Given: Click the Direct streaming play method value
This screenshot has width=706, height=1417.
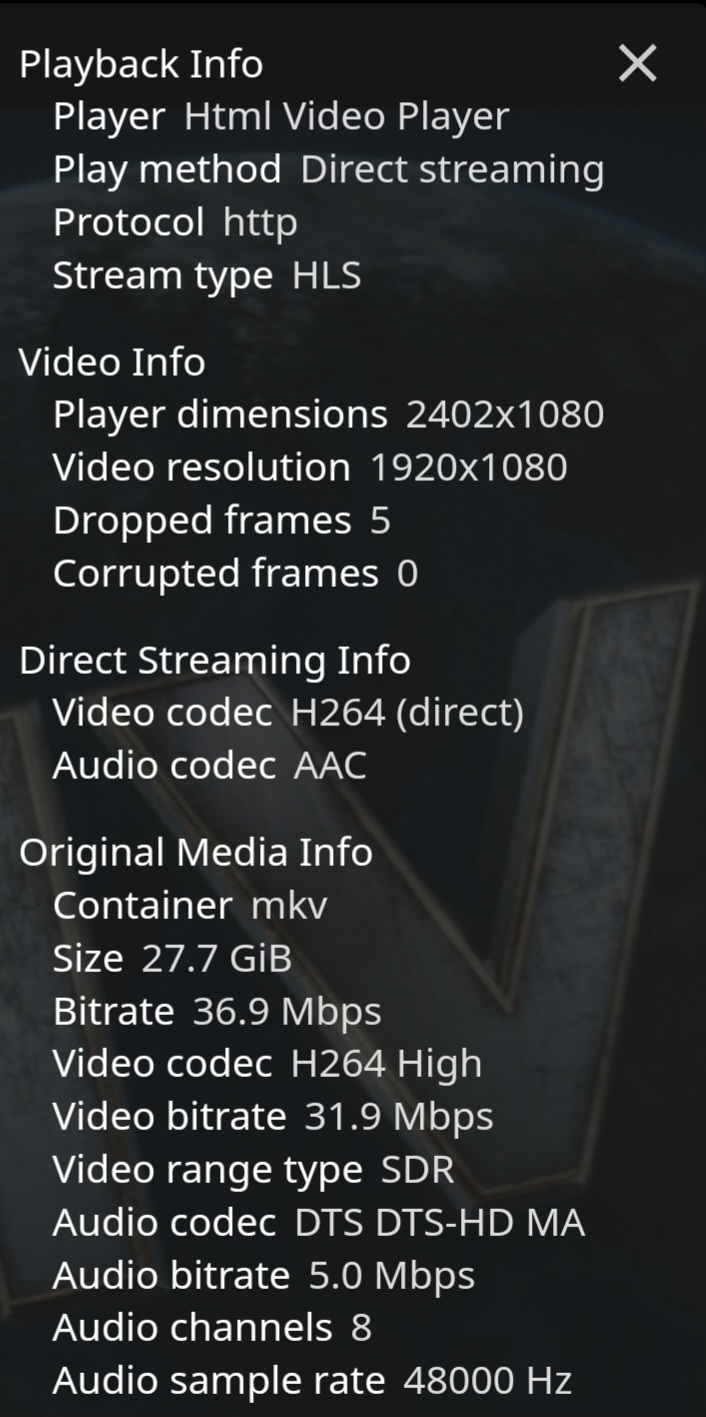Looking at the screenshot, I should [452, 170].
